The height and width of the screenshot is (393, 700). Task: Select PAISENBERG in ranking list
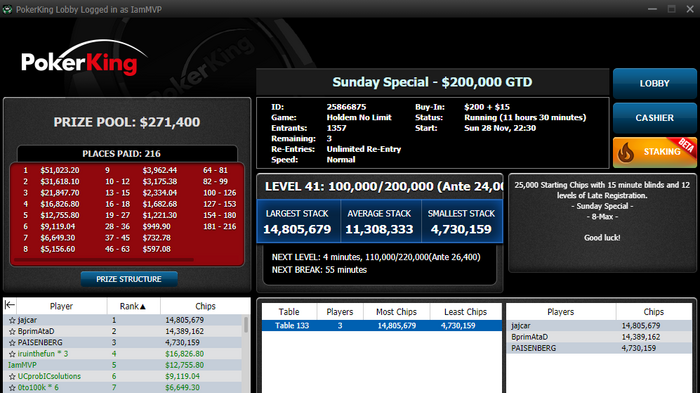pos(123,343)
